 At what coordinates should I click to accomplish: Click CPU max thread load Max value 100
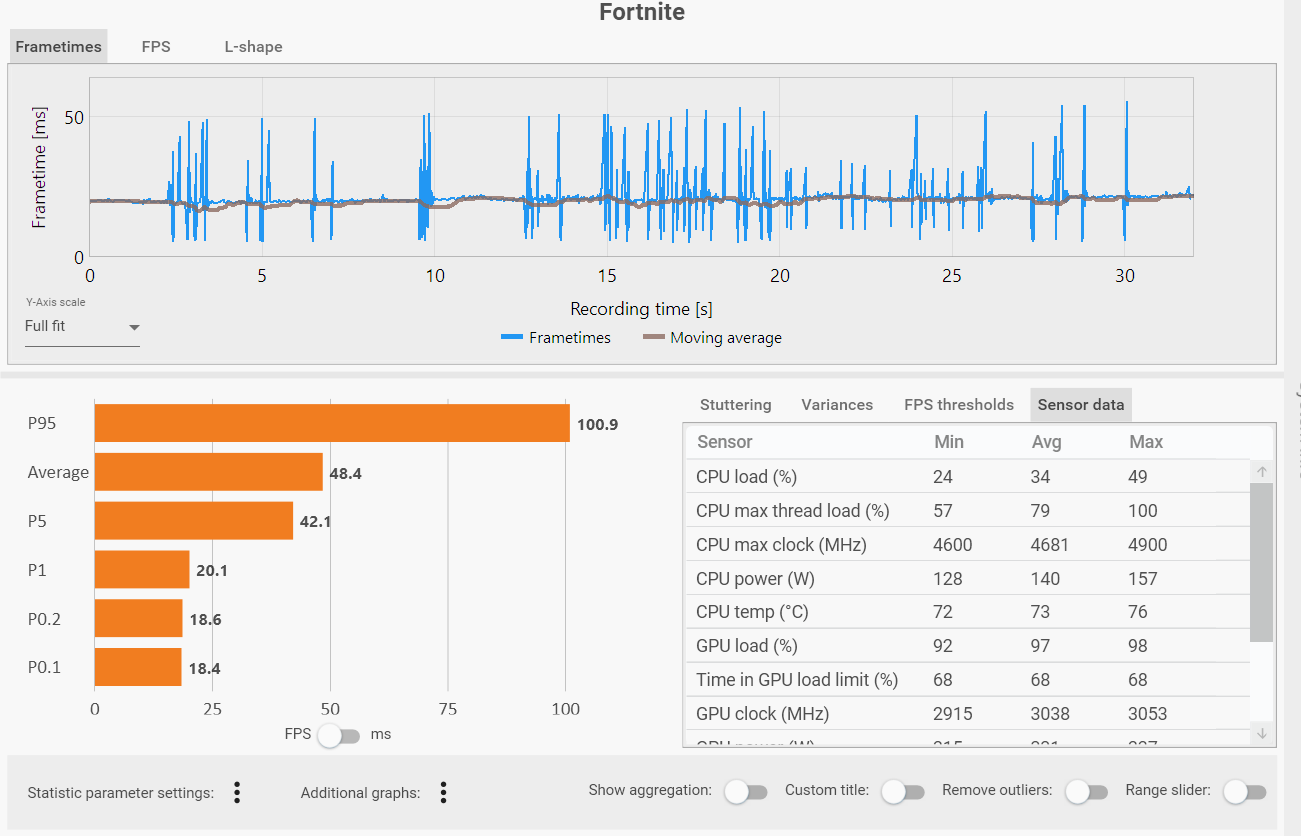(1143, 511)
